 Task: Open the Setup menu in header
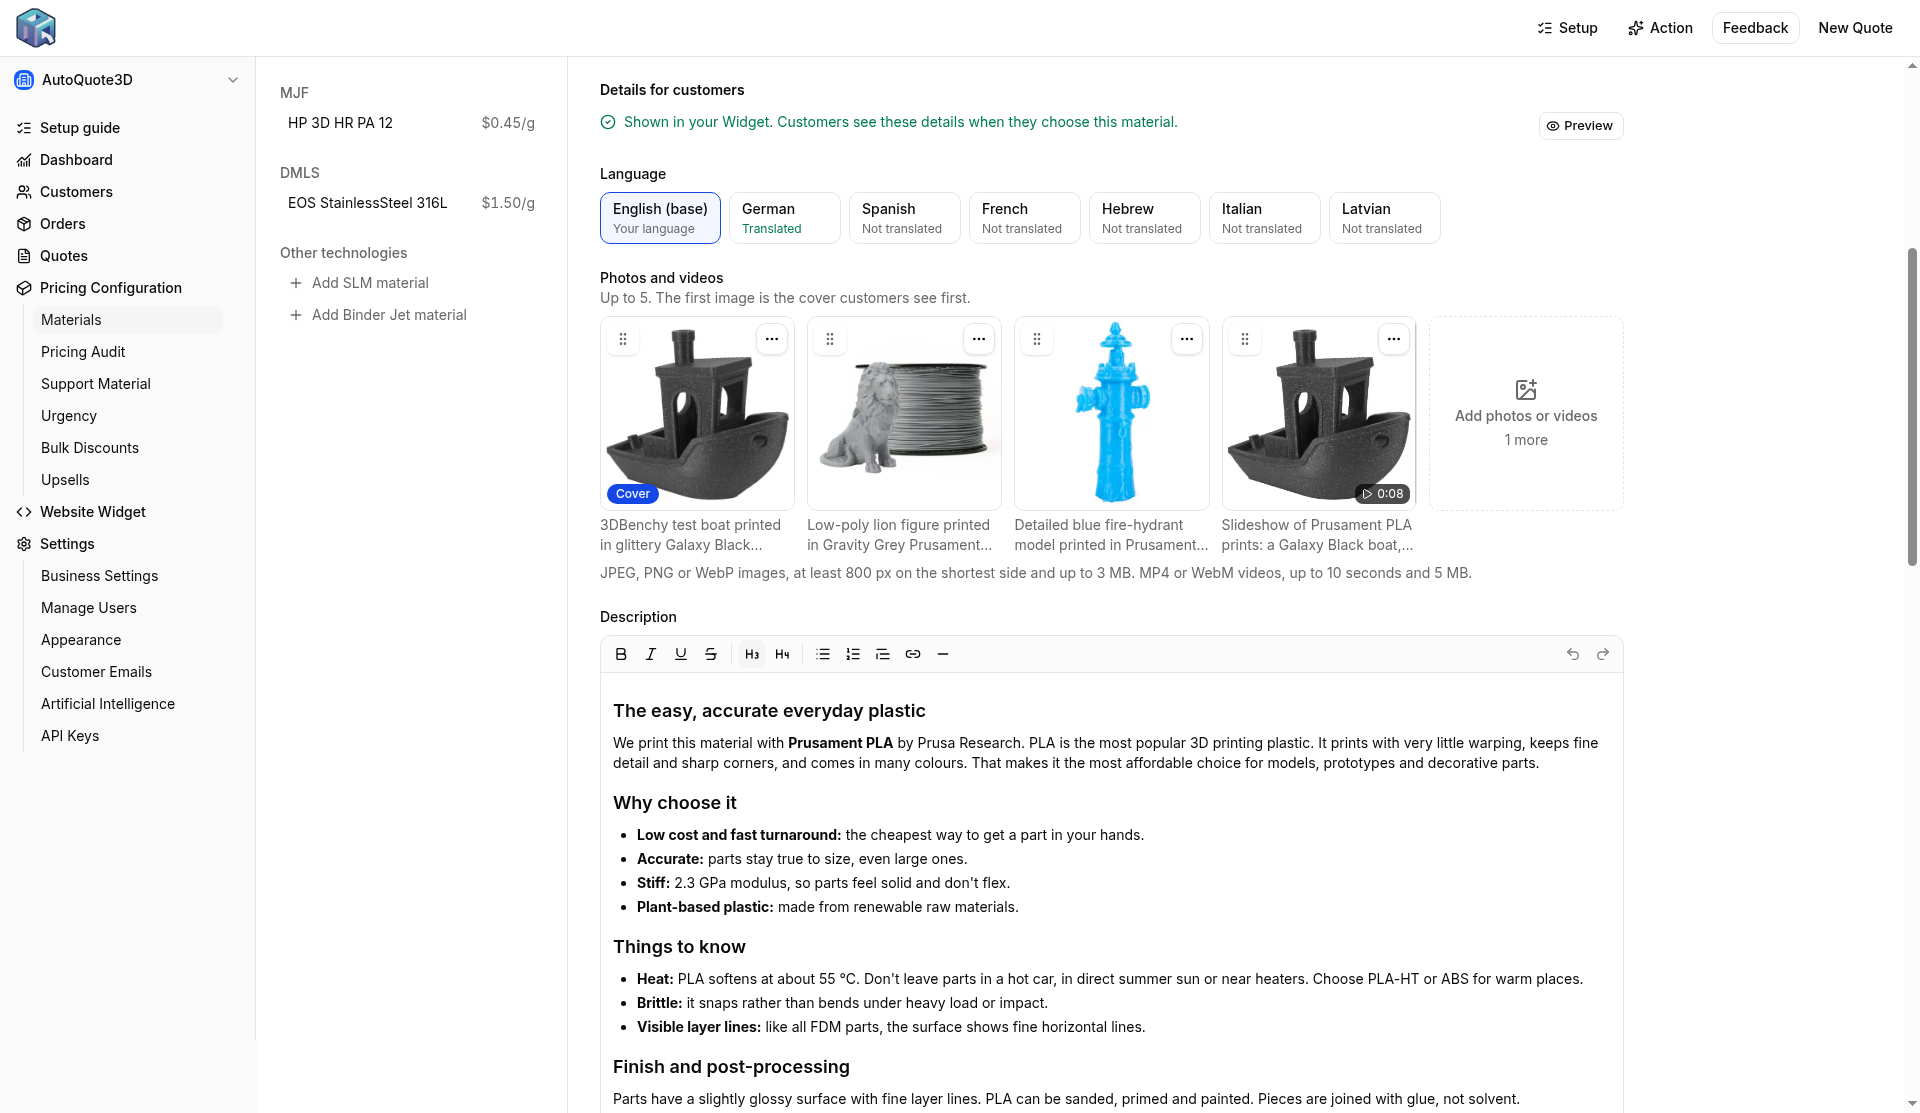pos(1567,28)
